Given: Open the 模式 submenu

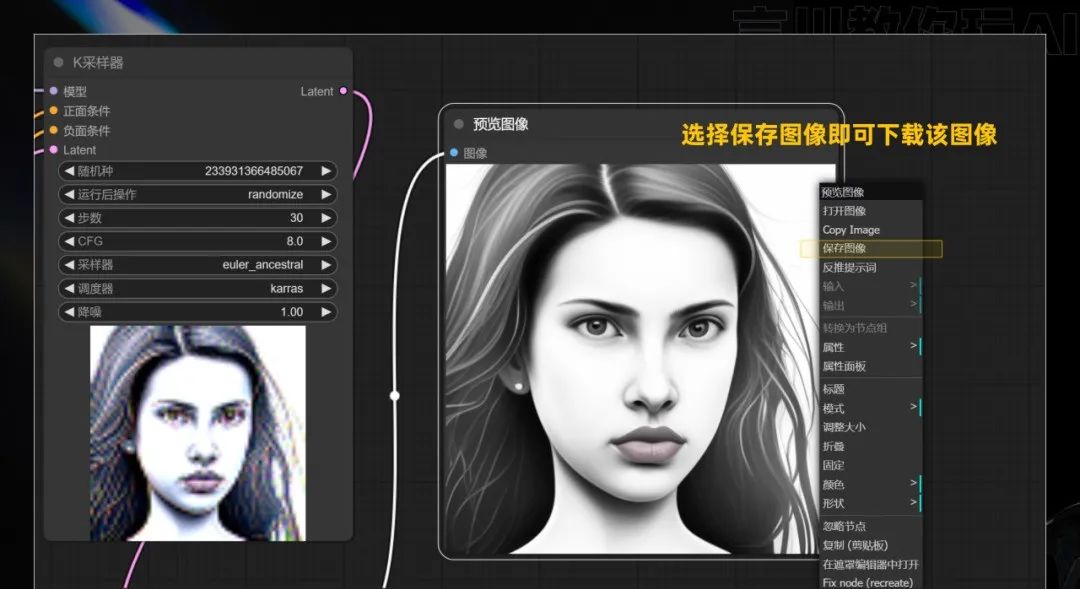Looking at the screenshot, I should tap(871, 409).
